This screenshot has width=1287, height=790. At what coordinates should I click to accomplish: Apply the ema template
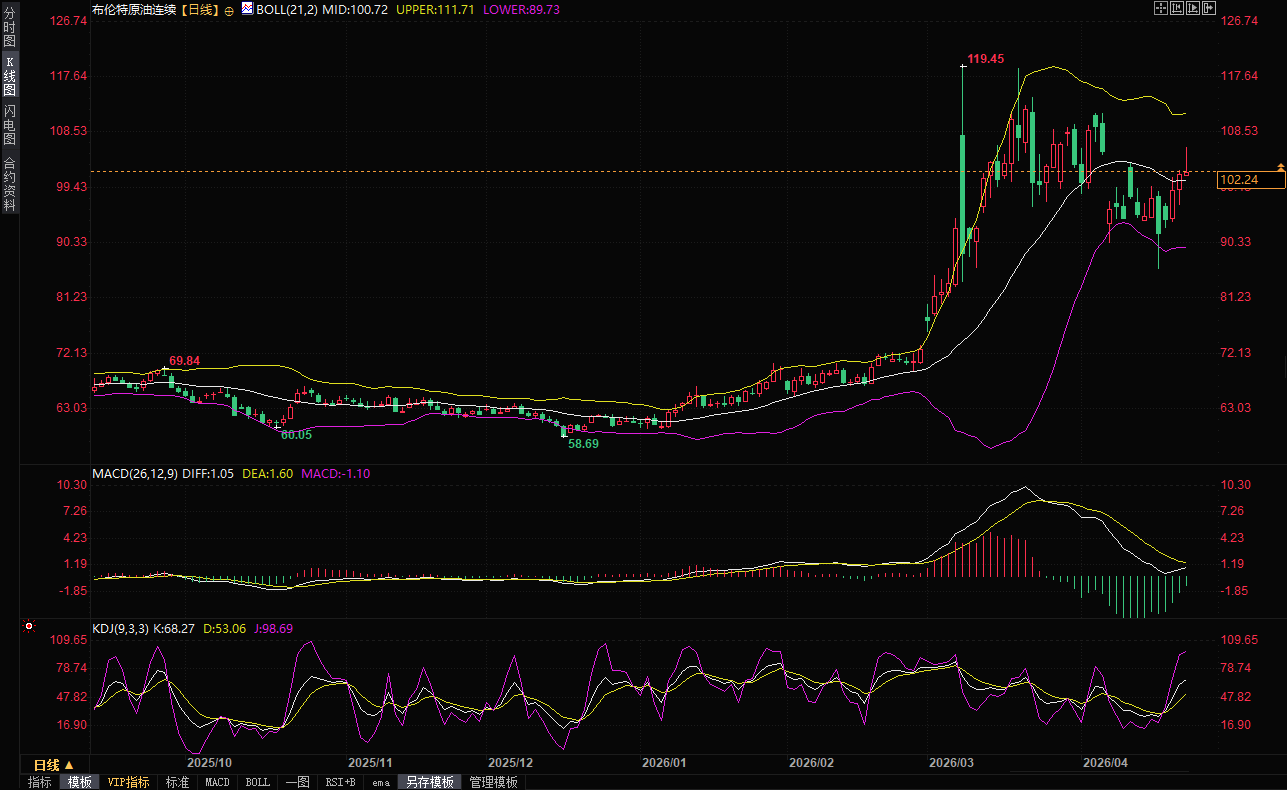tap(380, 782)
